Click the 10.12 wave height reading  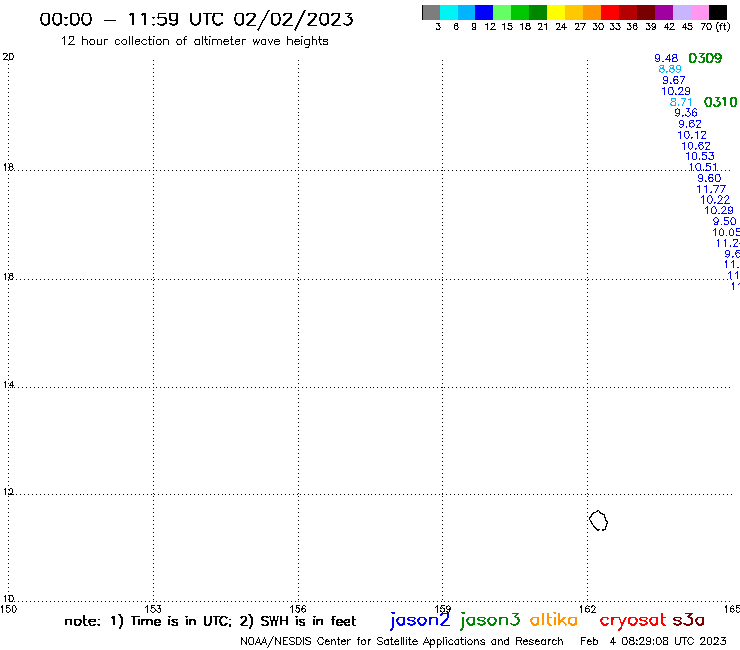coord(692,135)
